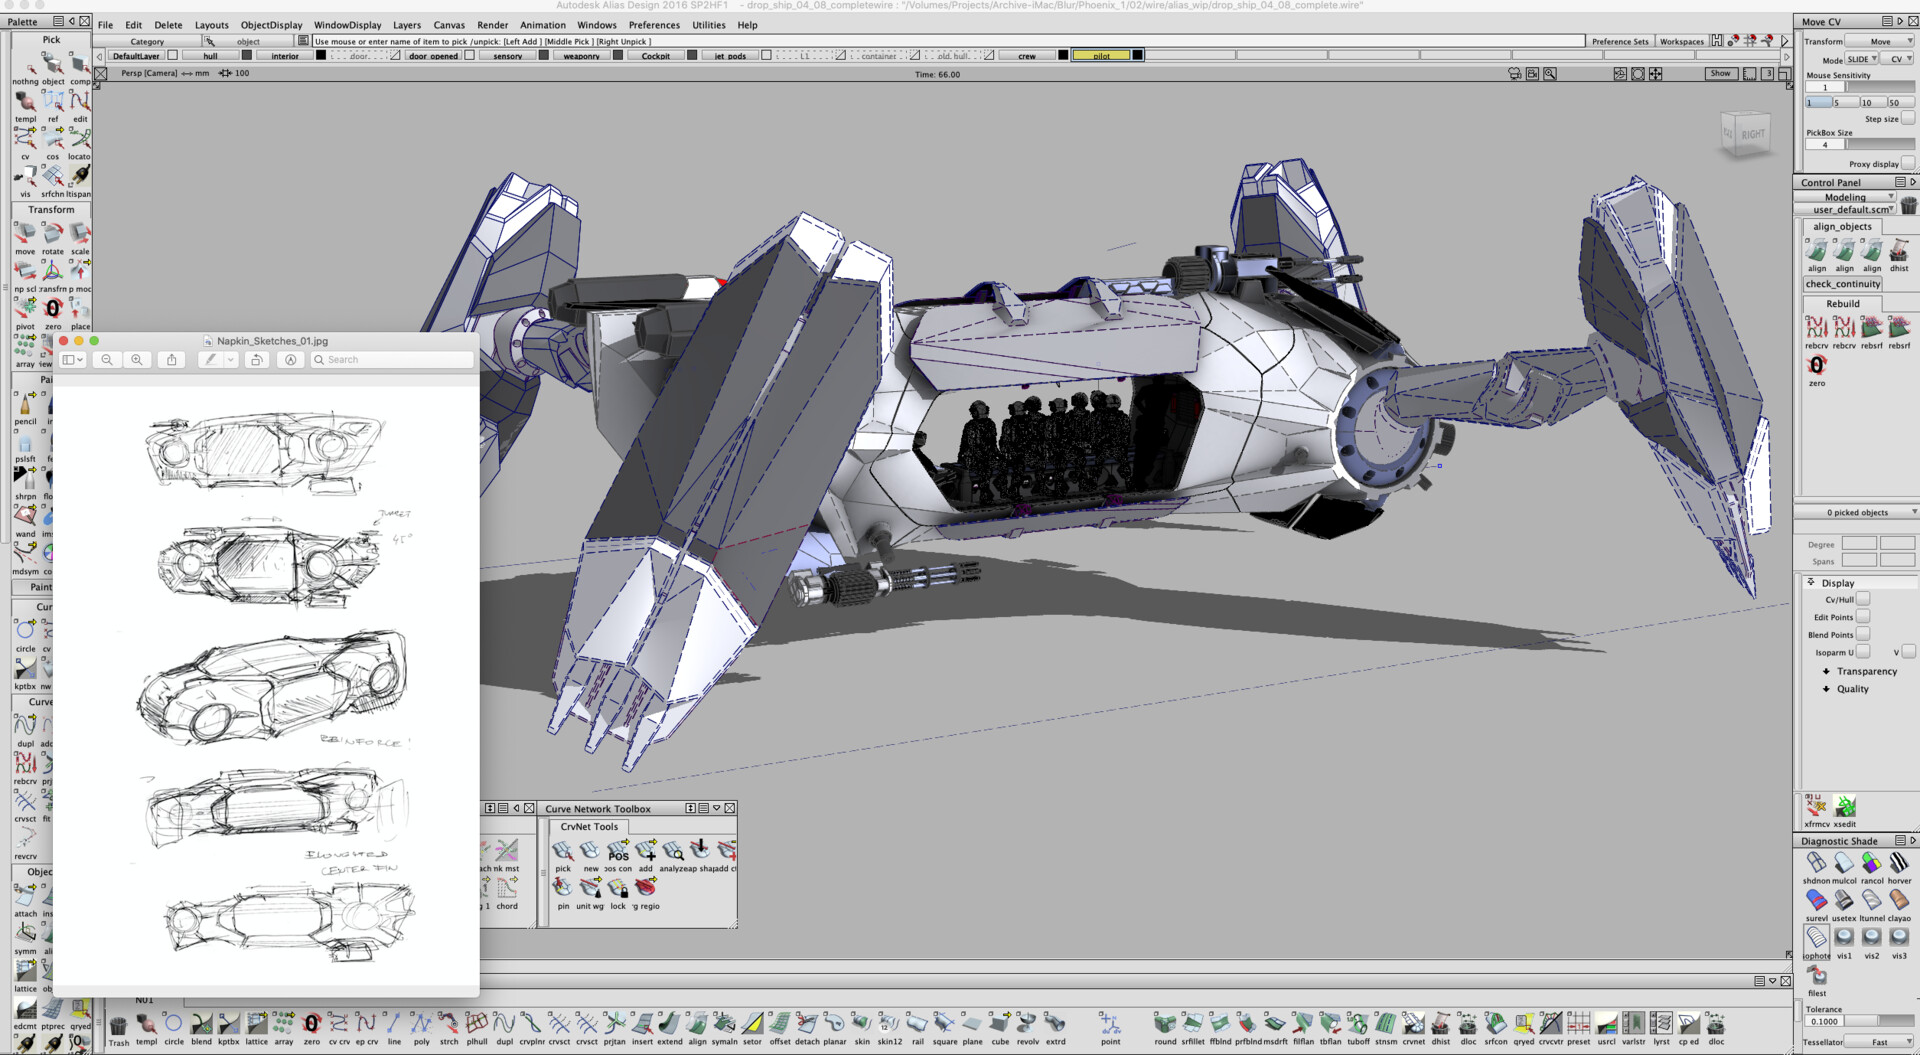Click the Preference Sets button
Viewport: 1920px width, 1055px height.
click(x=1619, y=41)
